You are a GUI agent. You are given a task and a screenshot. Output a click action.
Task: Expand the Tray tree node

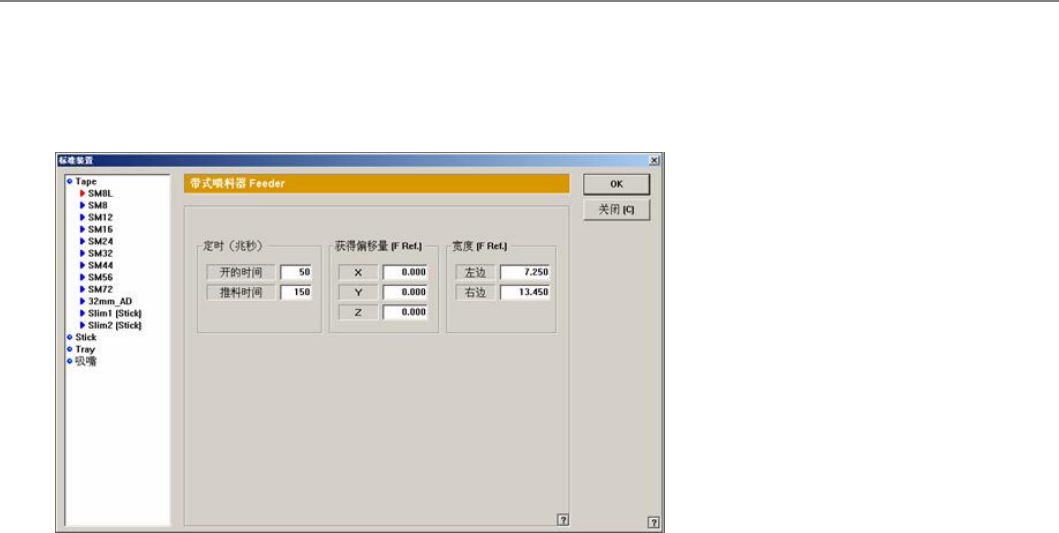(x=69, y=349)
